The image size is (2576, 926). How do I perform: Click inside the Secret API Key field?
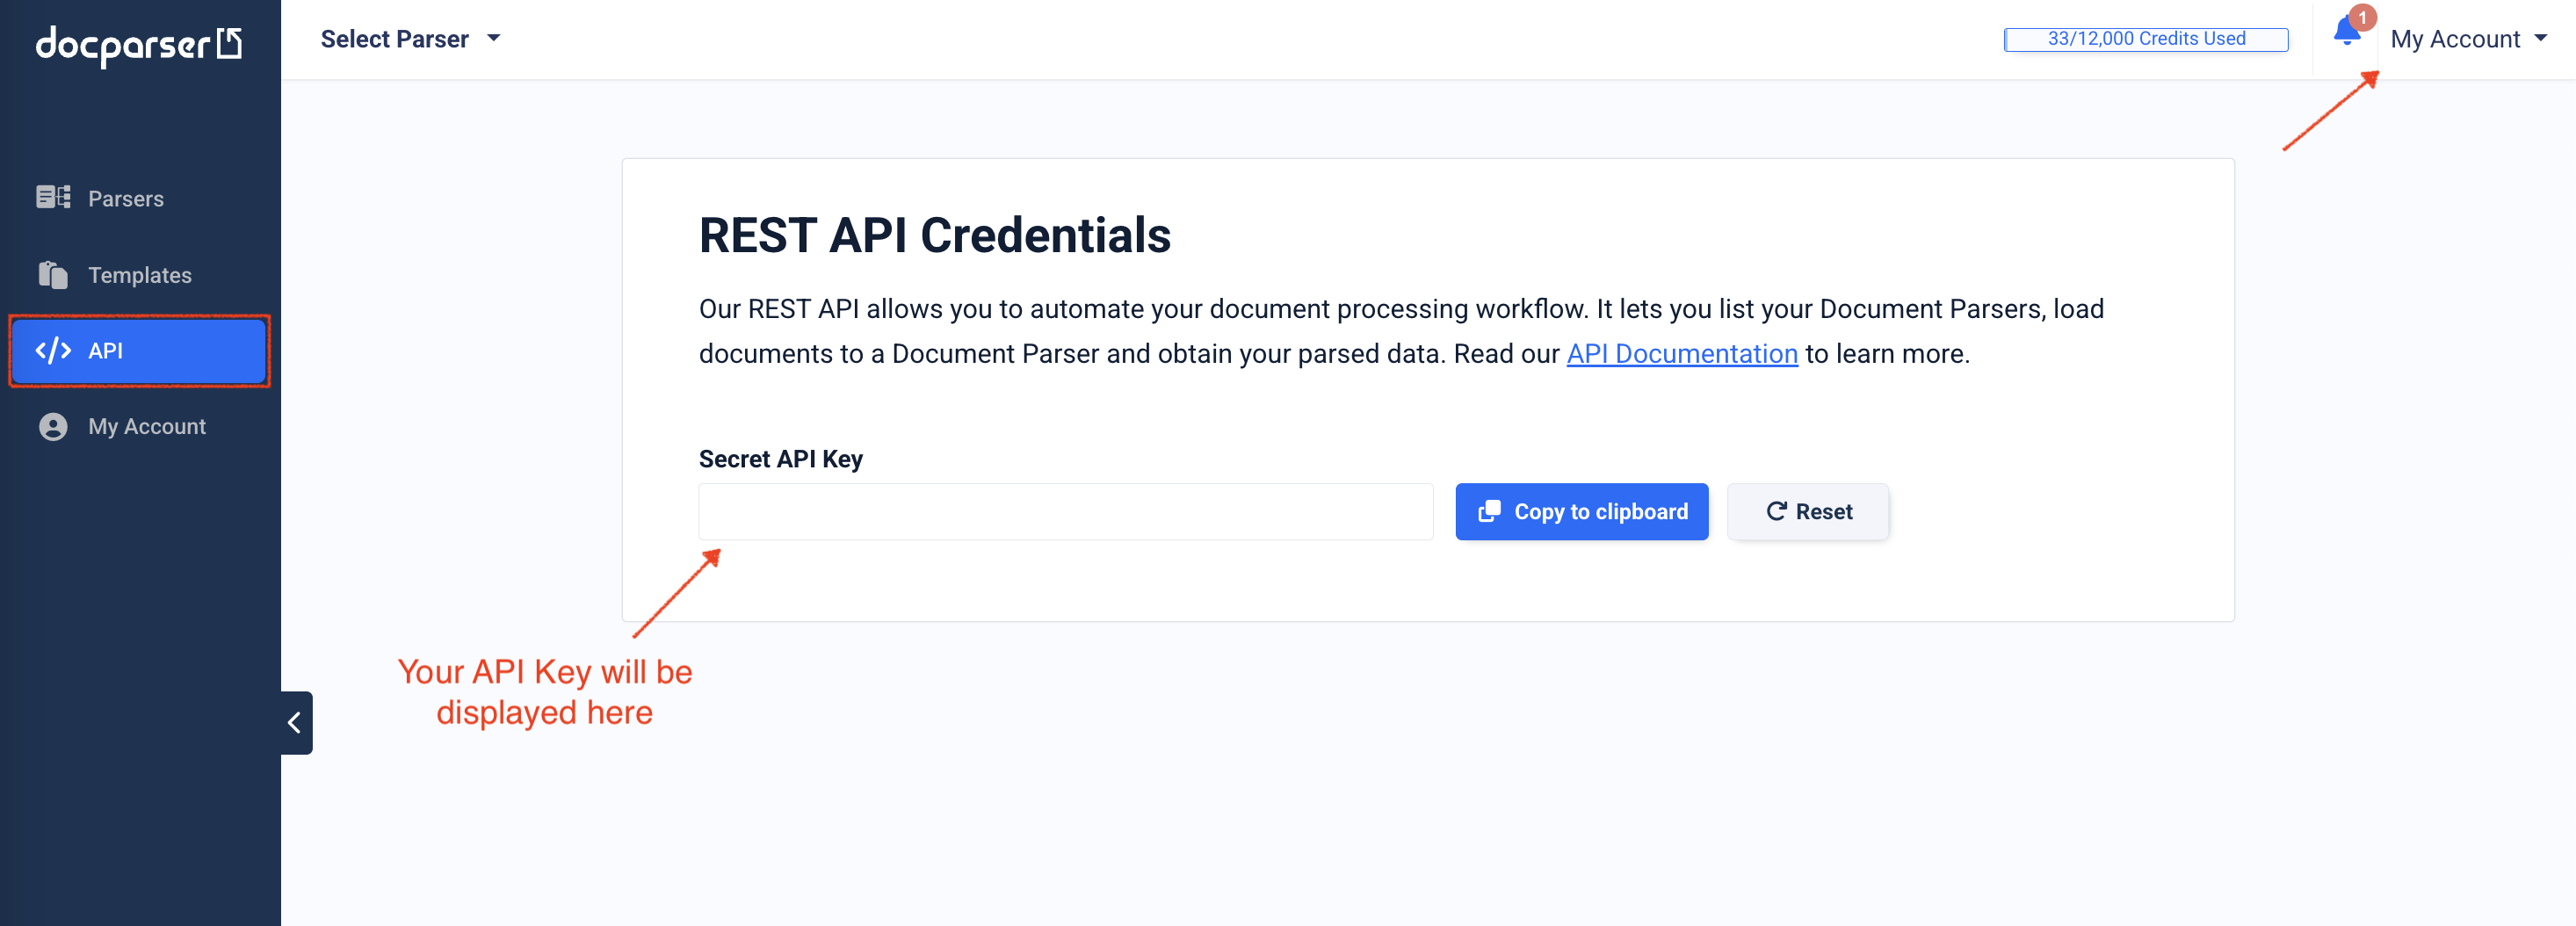1065,511
